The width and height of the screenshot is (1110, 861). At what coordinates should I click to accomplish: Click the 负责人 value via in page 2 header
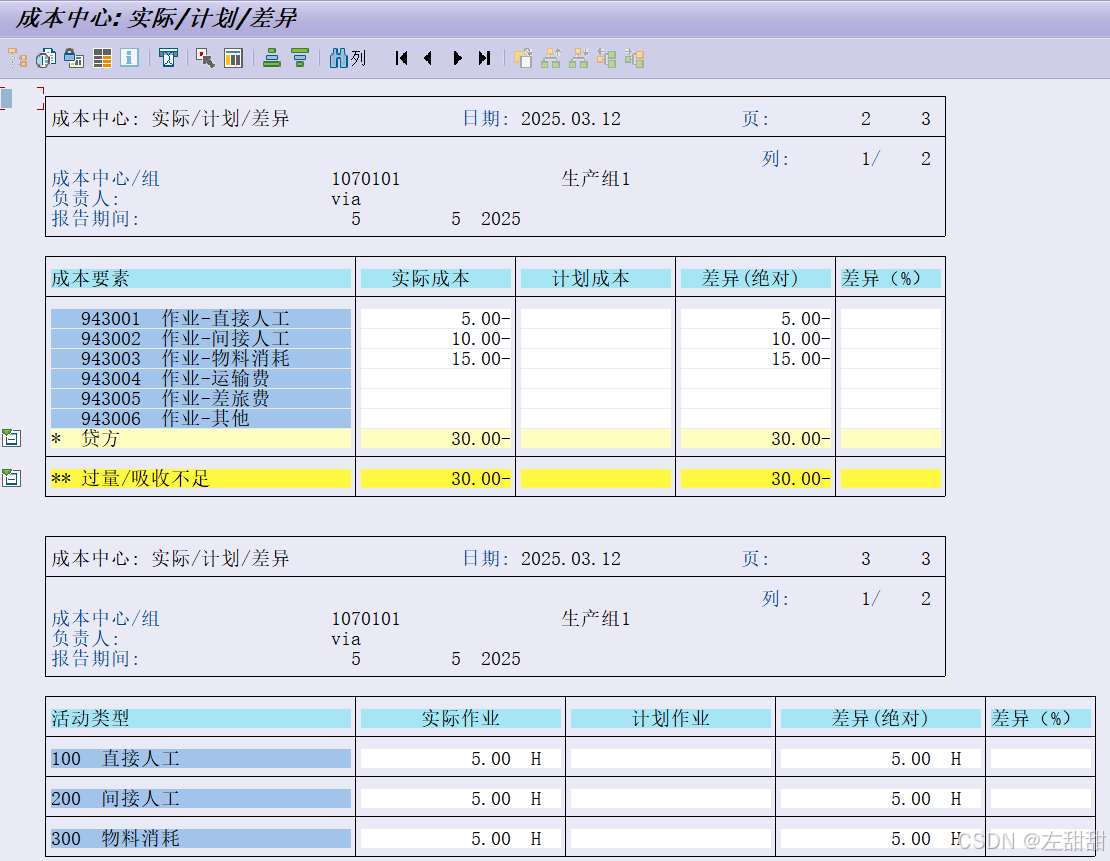click(346, 199)
